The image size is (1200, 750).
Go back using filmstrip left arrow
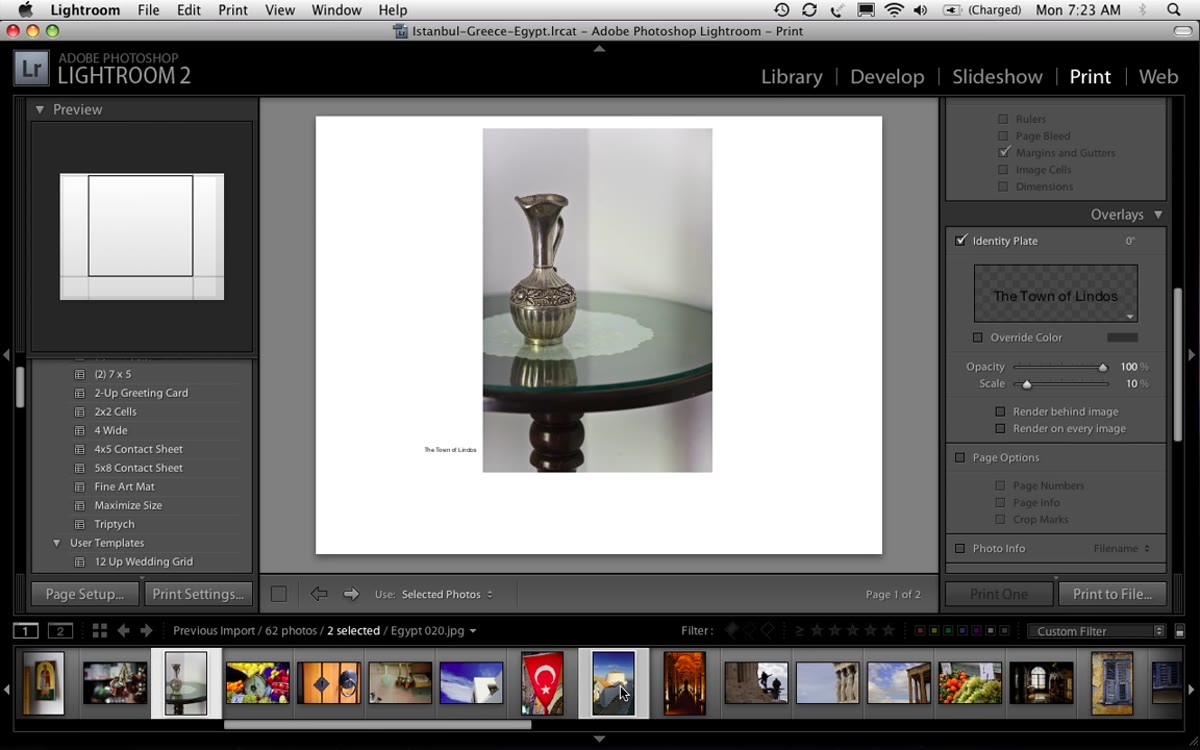click(124, 631)
